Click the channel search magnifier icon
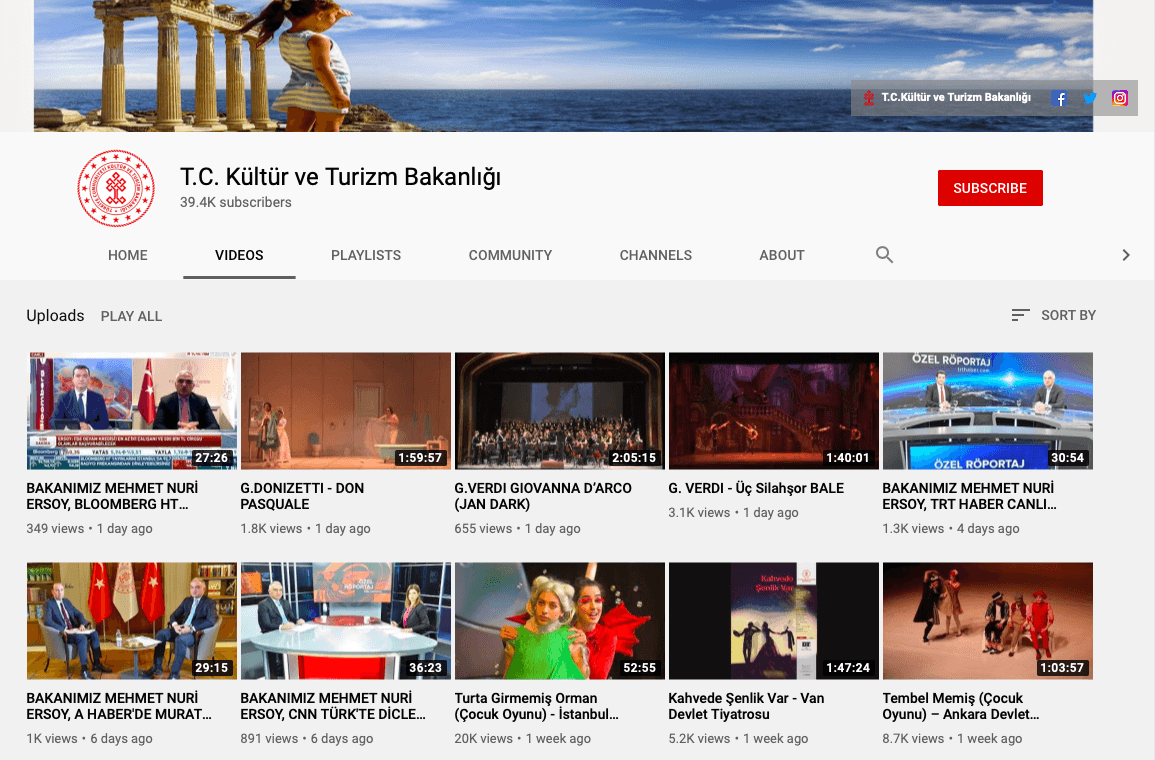 click(x=884, y=255)
